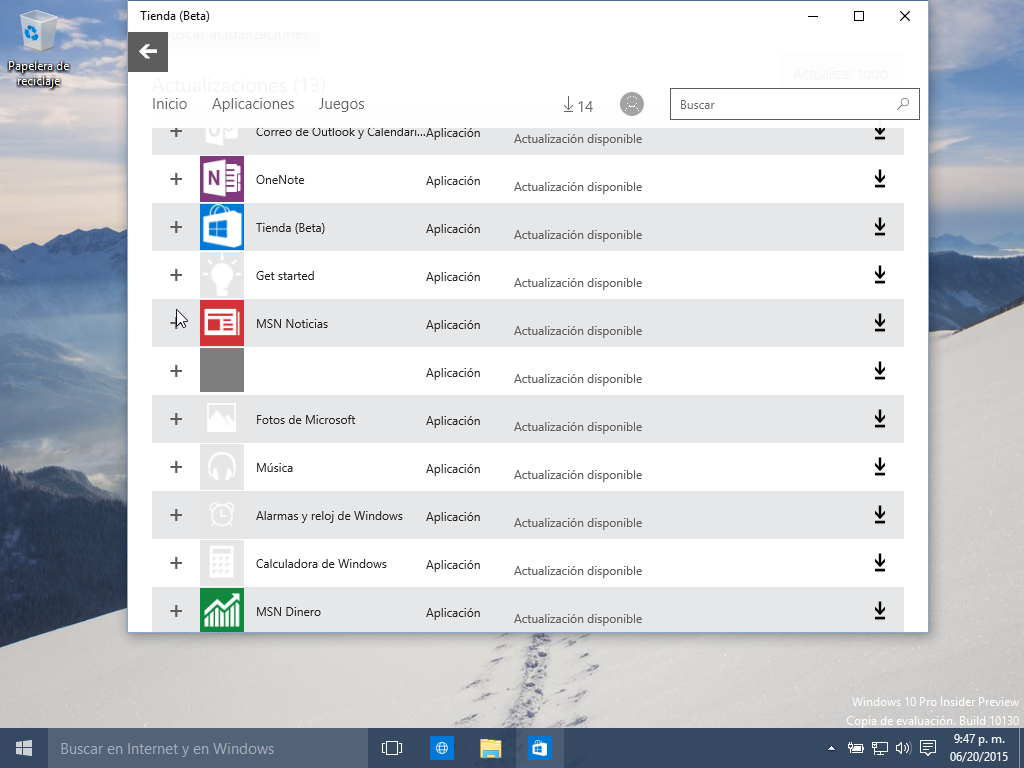
Task: Open the downloads counter showing 14
Action: coord(578,105)
